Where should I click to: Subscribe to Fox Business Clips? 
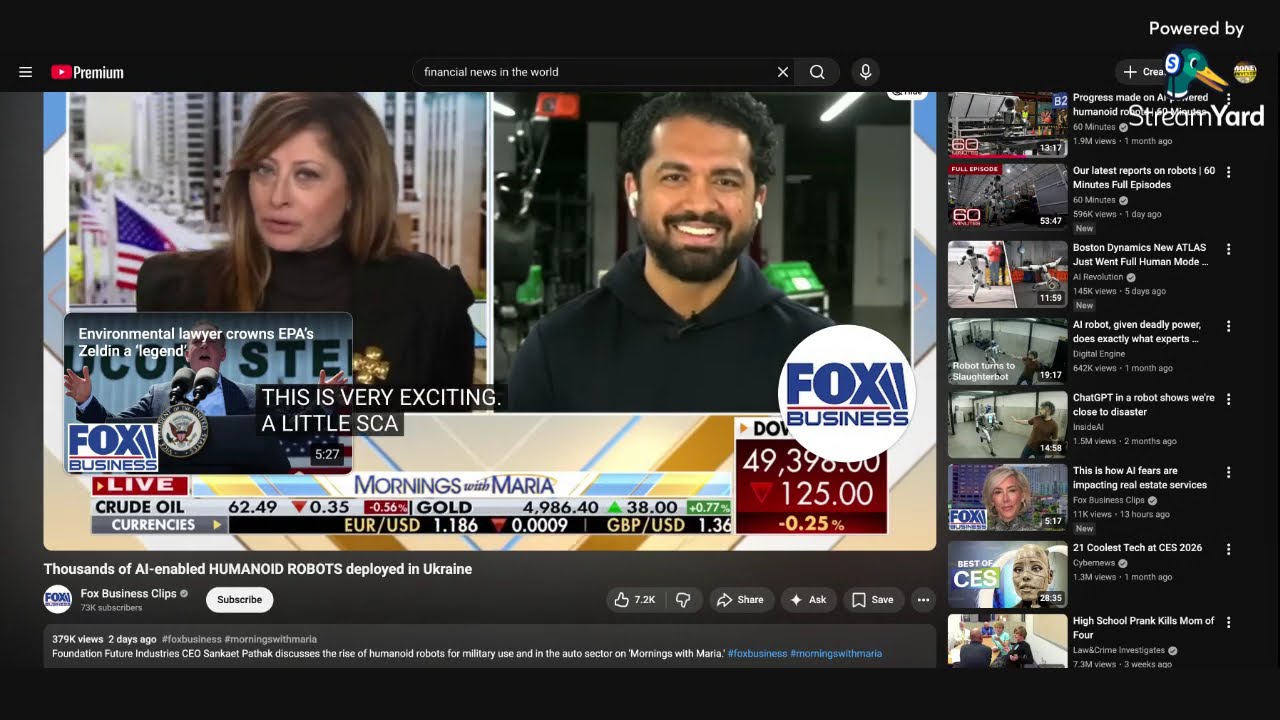pyautogui.click(x=239, y=600)
